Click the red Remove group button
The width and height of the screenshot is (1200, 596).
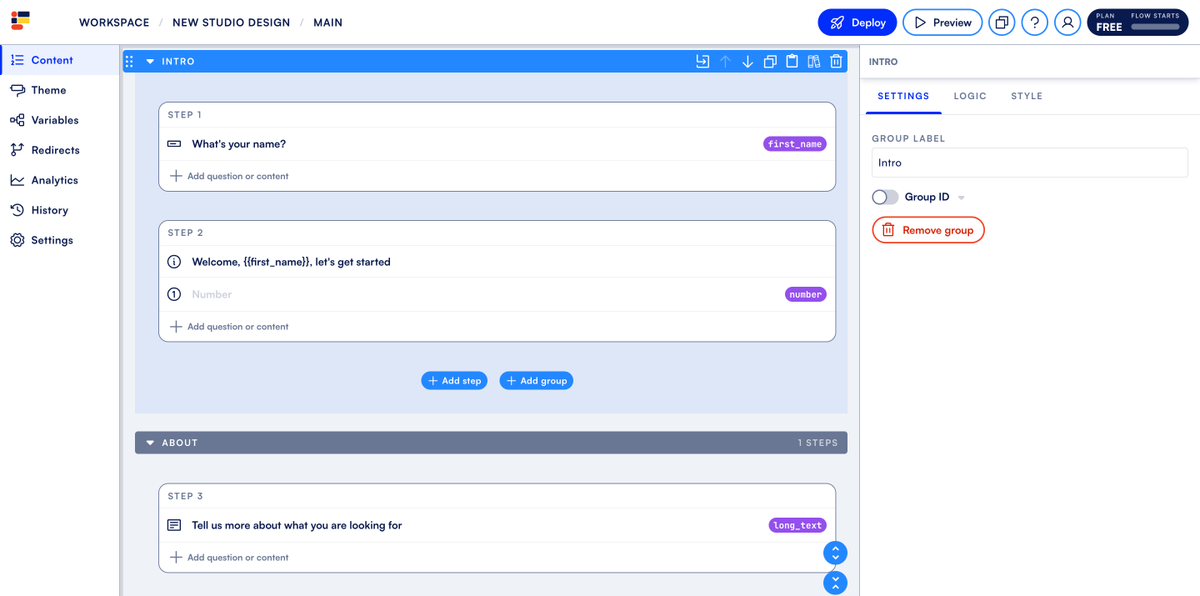pyautogui.click(x=928, y=230)
